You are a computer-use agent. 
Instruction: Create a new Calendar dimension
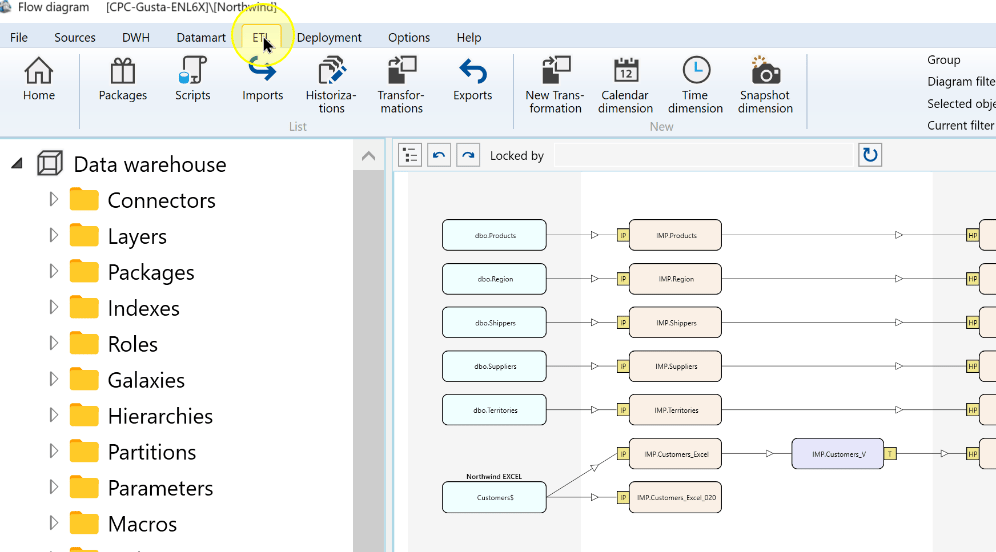pyautogui.click(x=625, y=86)
